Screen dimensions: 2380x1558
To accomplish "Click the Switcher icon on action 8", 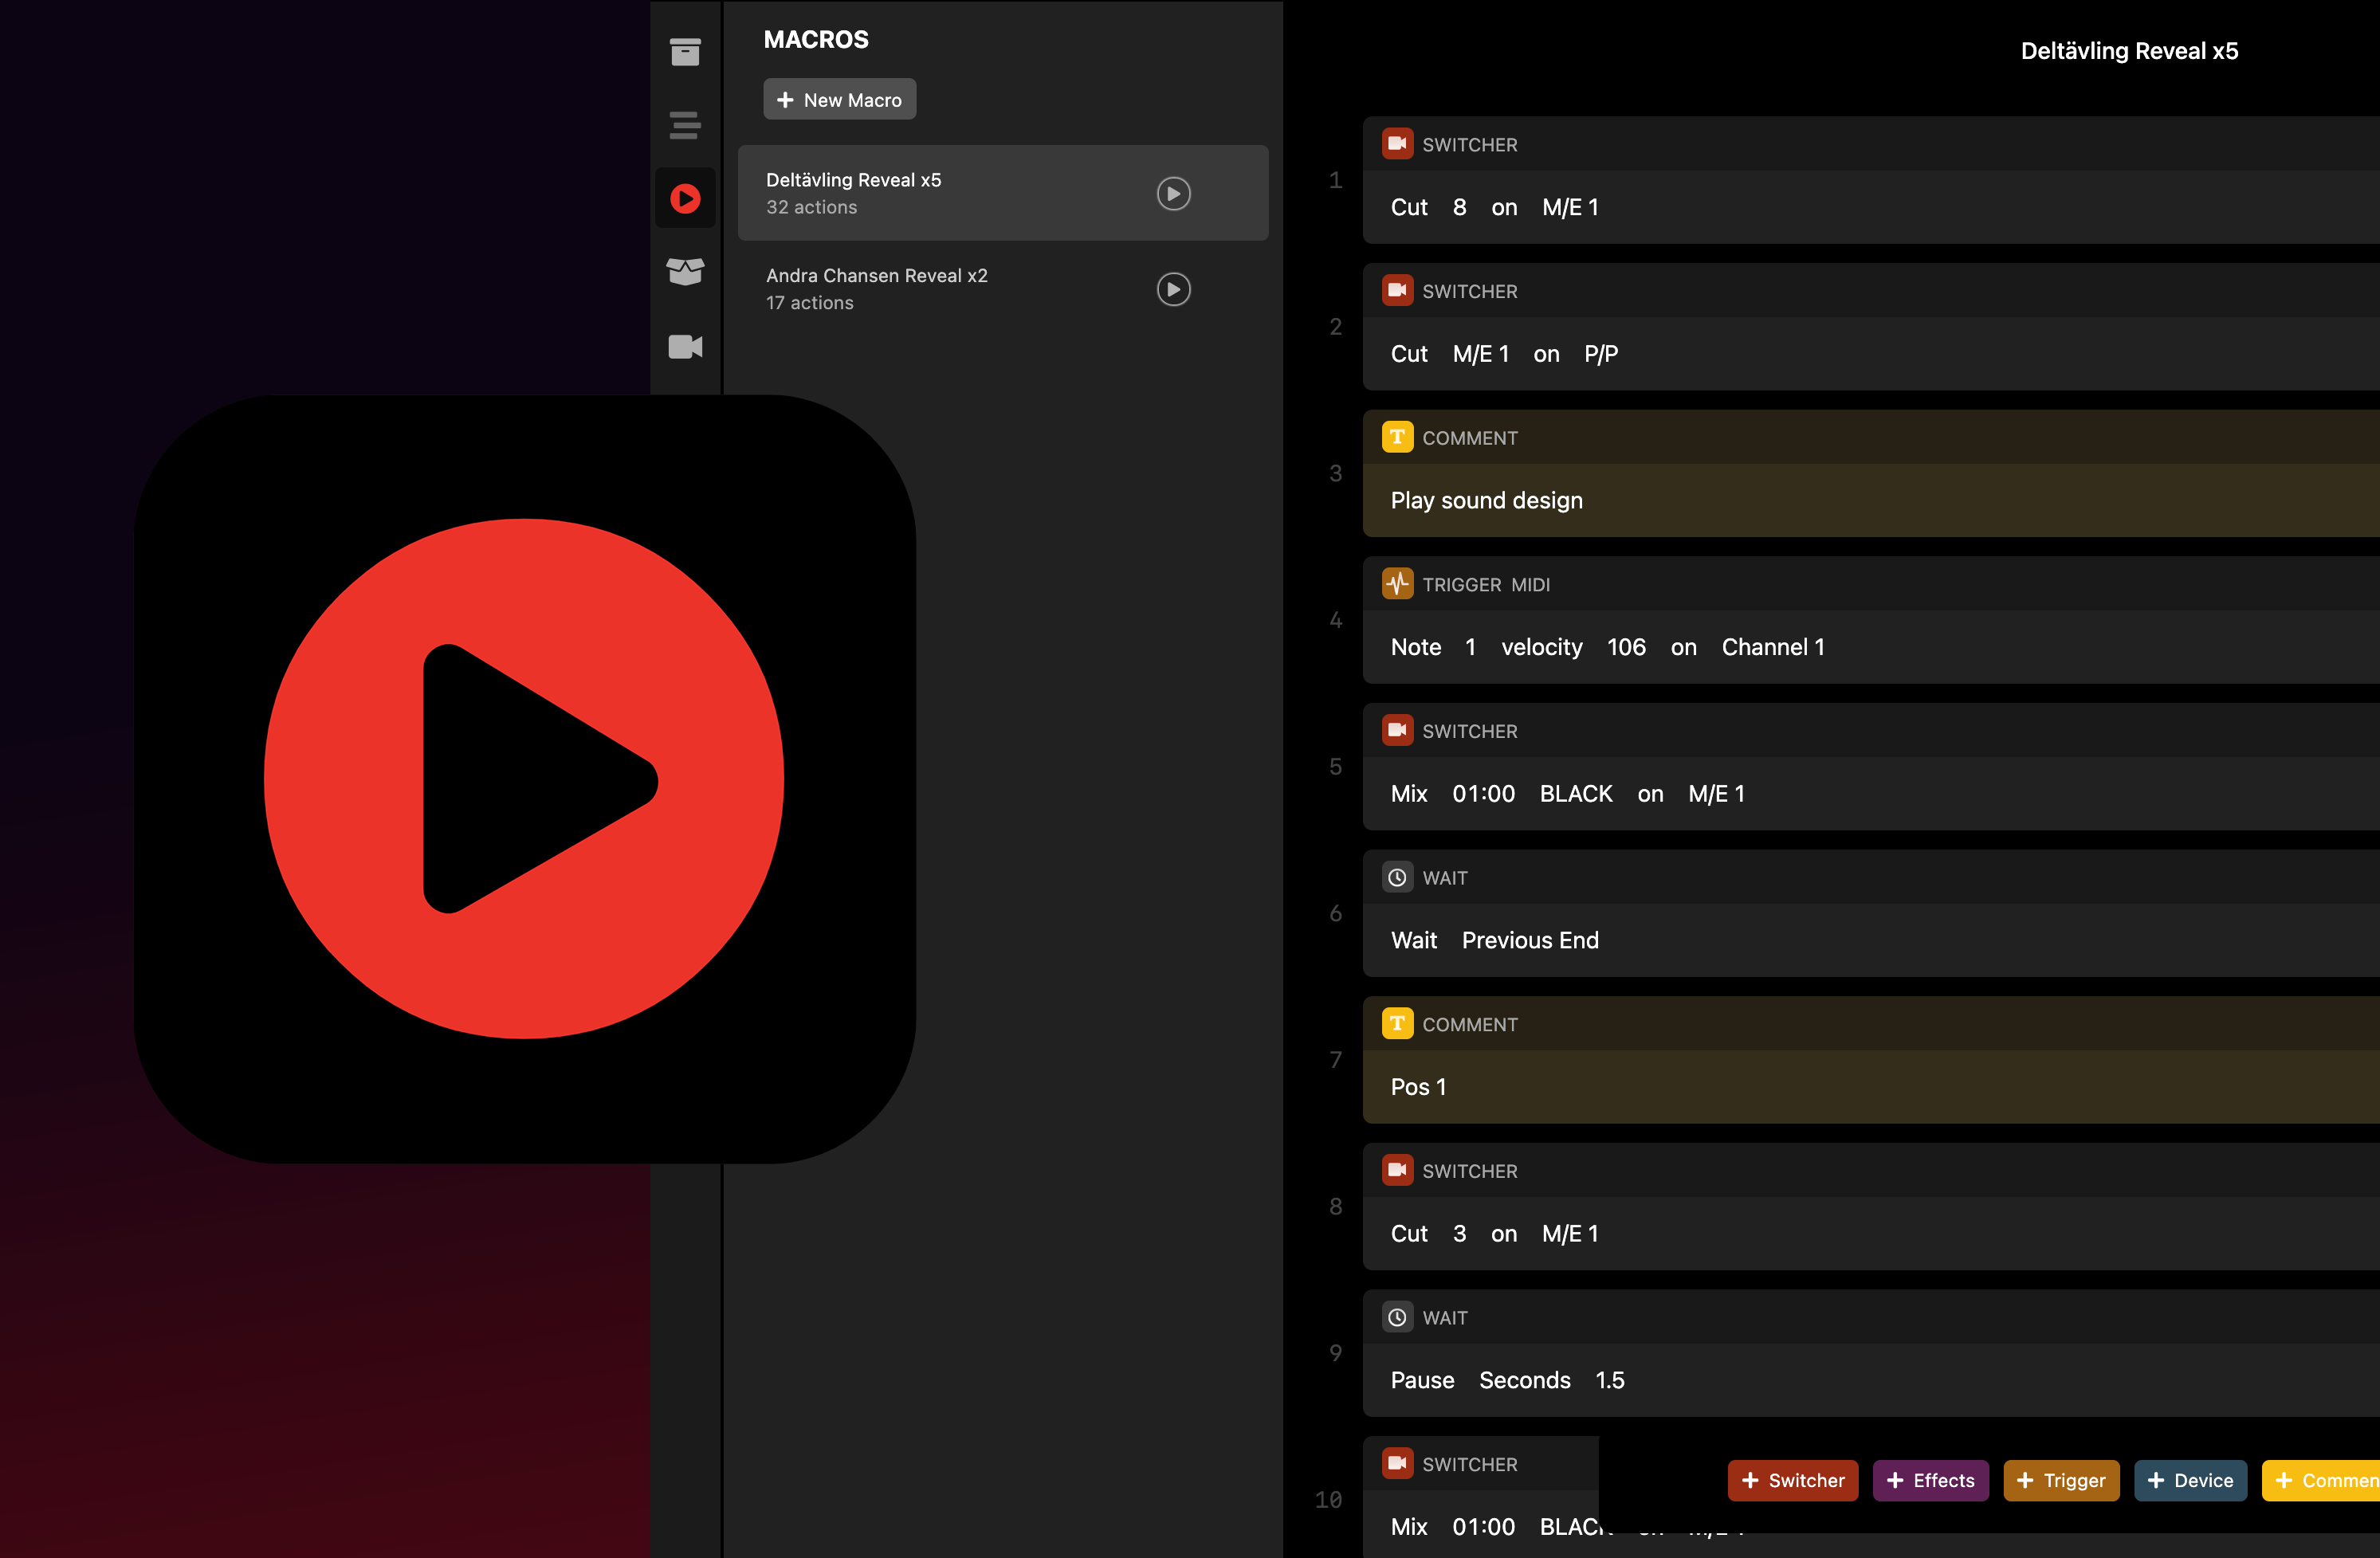I will (x=1397, y=1170).
